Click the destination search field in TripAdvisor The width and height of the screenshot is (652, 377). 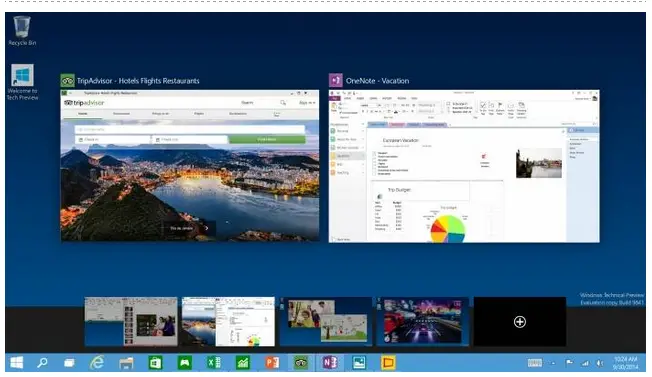(x=190, y=130)
